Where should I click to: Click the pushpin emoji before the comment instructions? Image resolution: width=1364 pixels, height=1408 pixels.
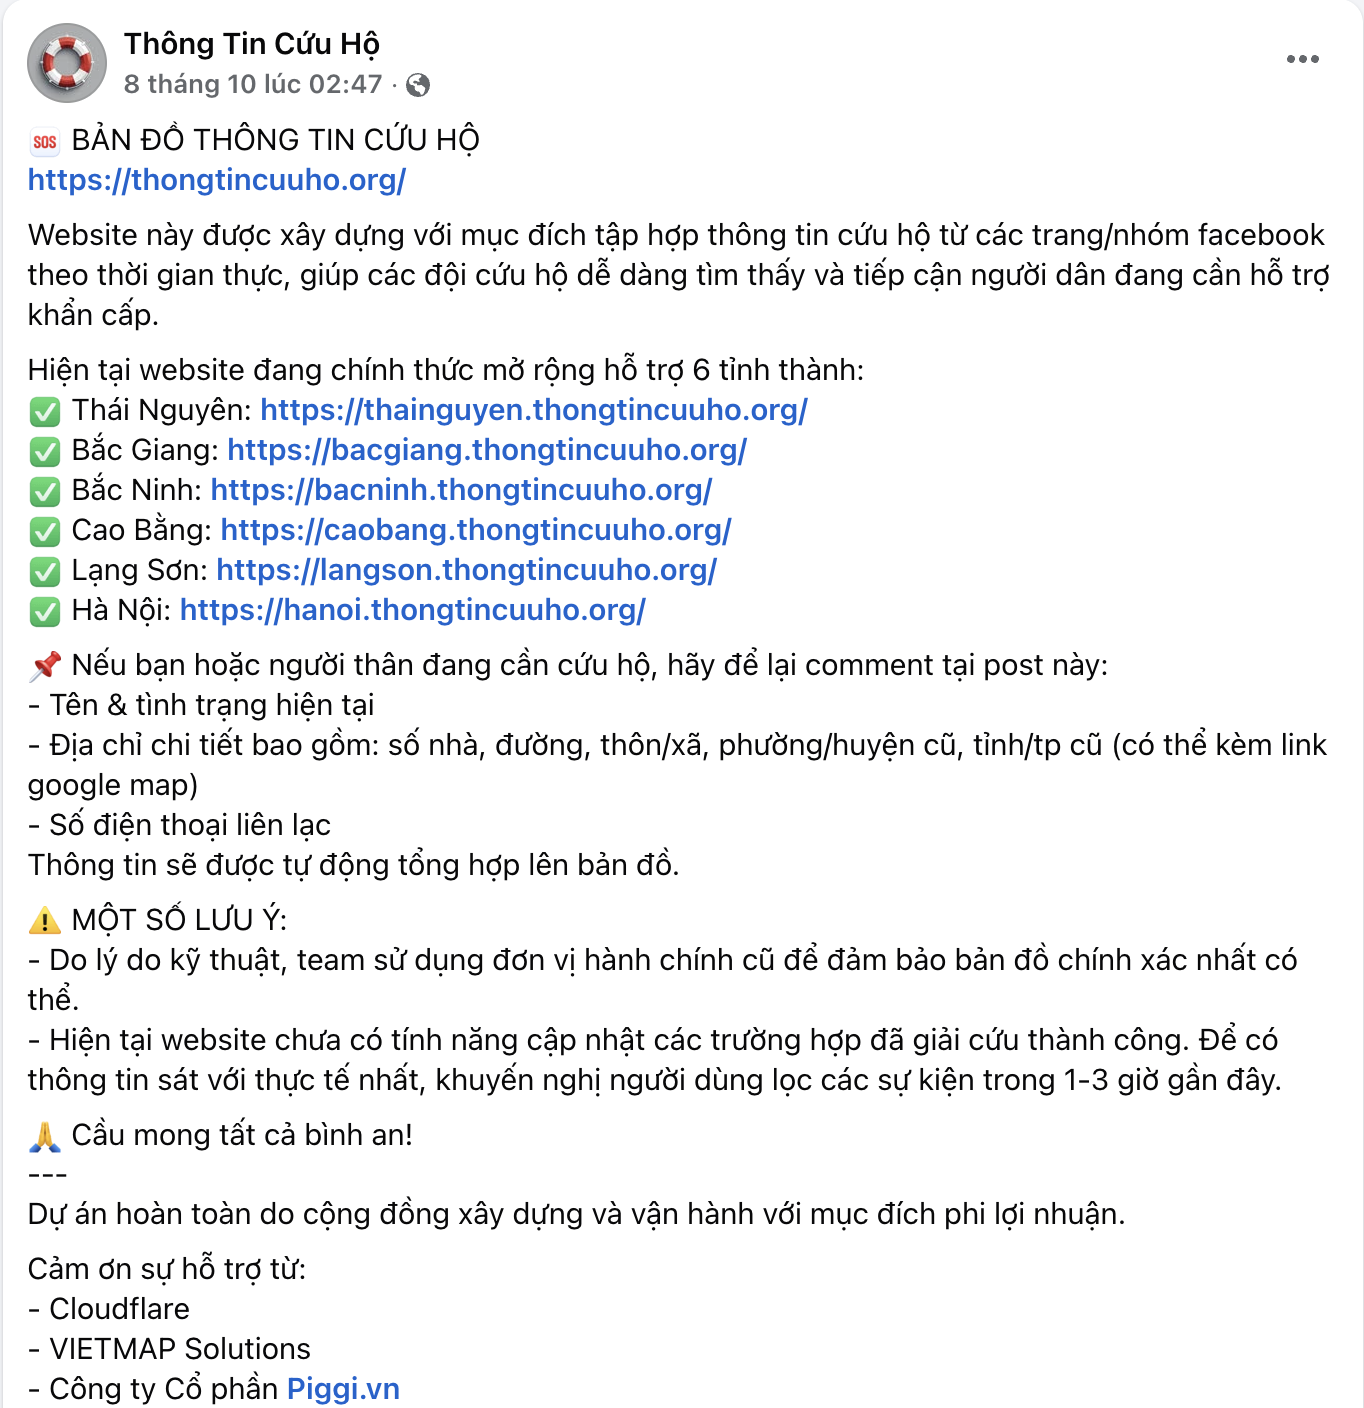tap(45, 666)
